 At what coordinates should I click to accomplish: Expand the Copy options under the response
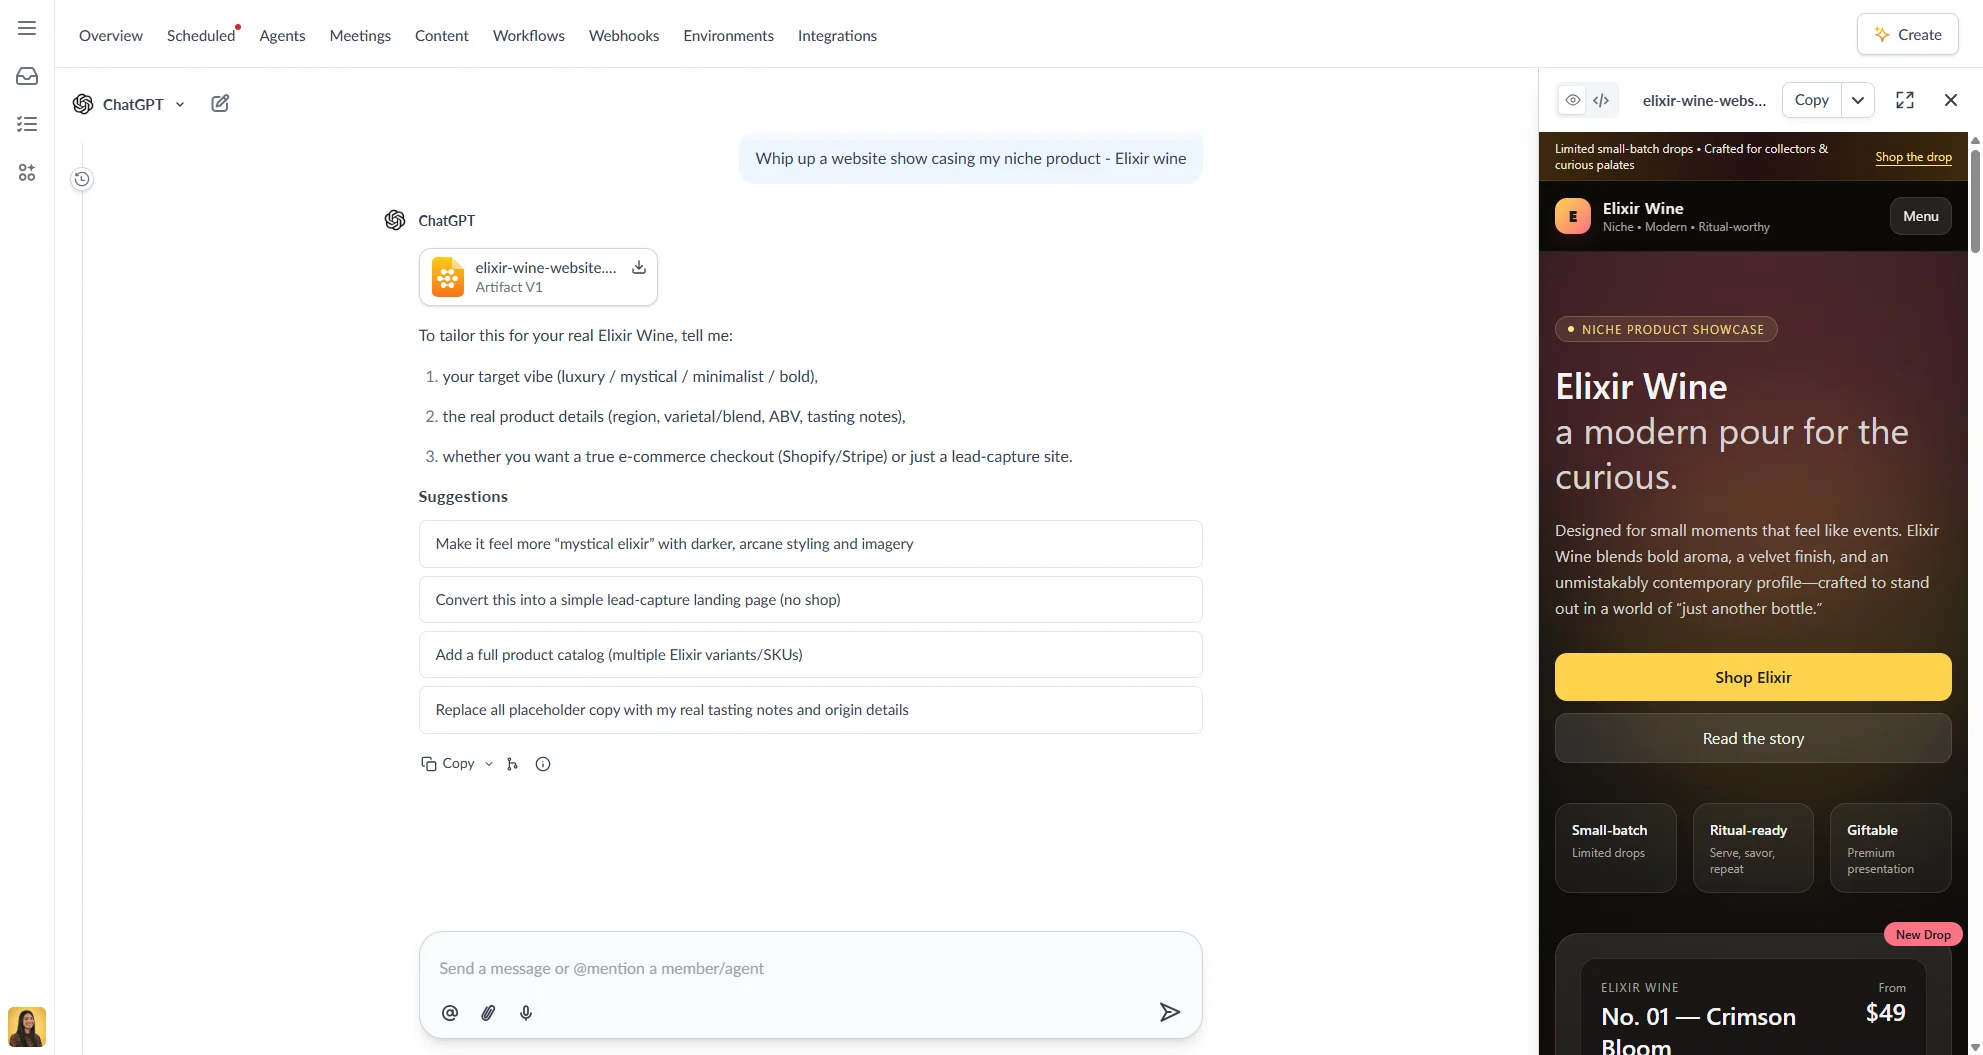point(489,764)
